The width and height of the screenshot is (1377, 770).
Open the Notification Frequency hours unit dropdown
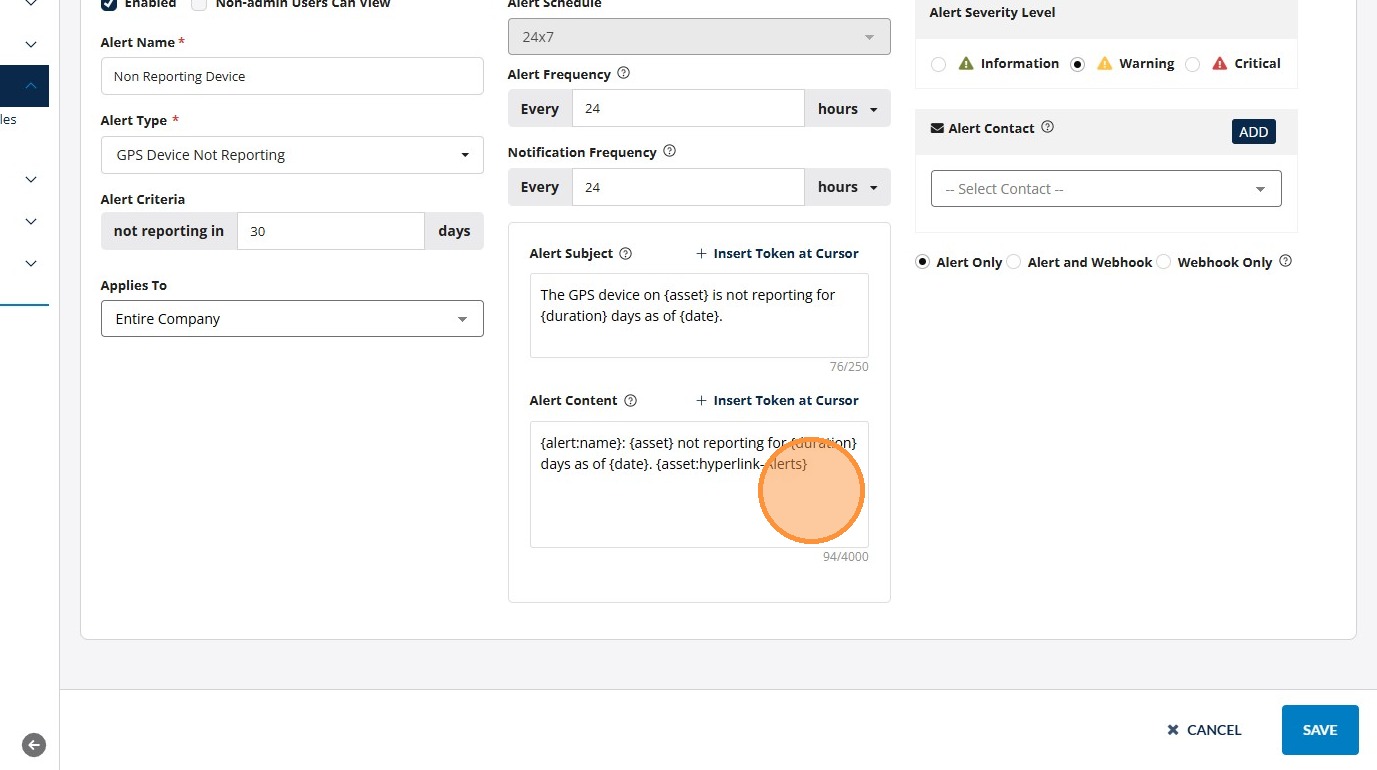coord(847,187)
